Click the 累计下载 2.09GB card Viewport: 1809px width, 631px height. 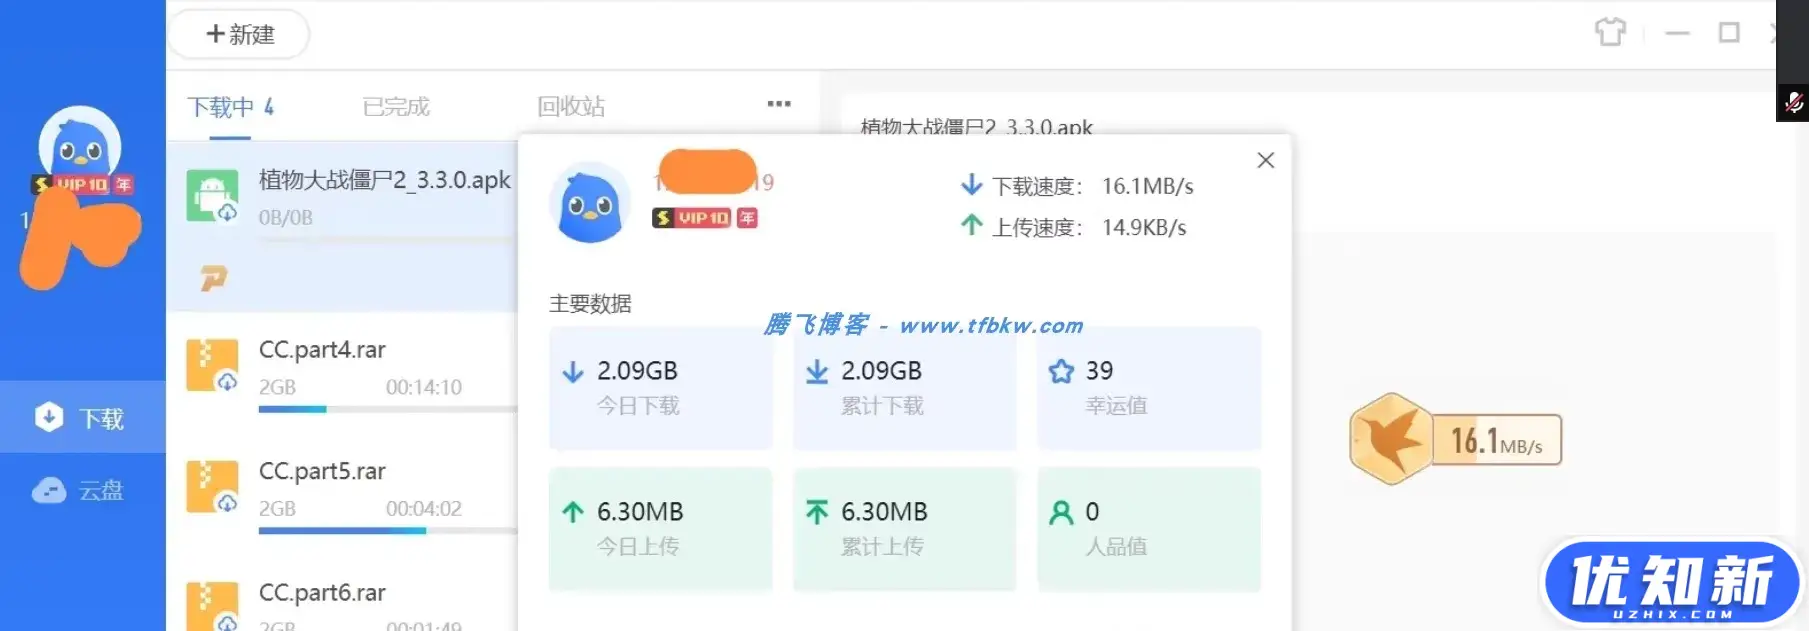pos(905,388)
